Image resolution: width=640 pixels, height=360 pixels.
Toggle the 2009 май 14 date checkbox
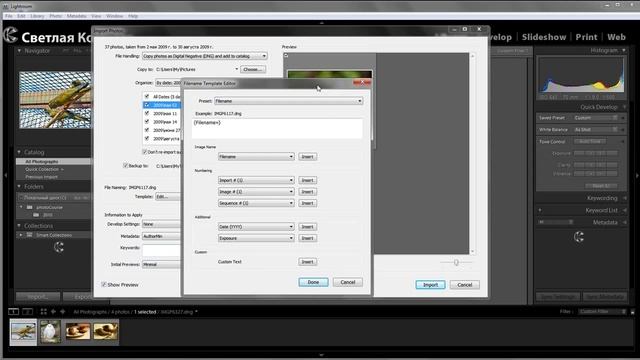pyautogui.click(x=147, y=122)
